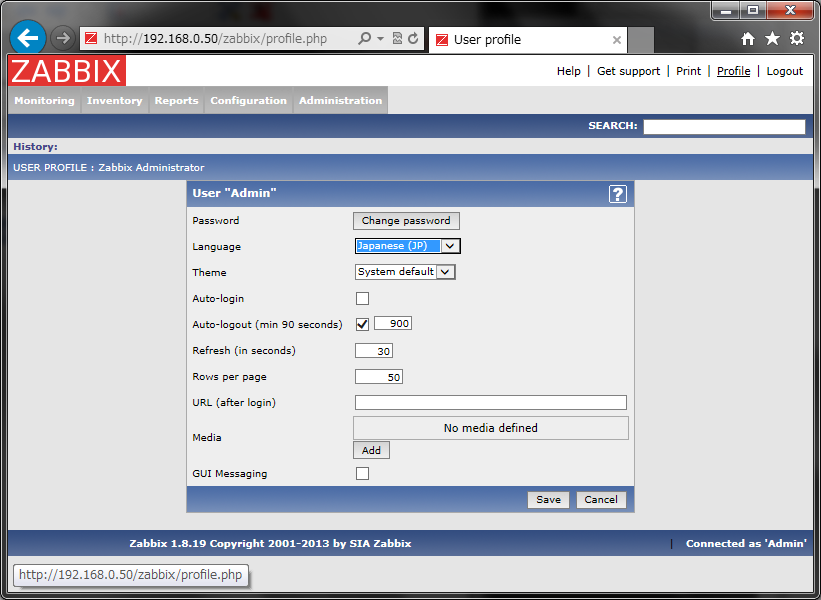The height and width of the screenshot is (600, 821).
Task: Click the 'No media defined' text
Action: click(491, 428)
